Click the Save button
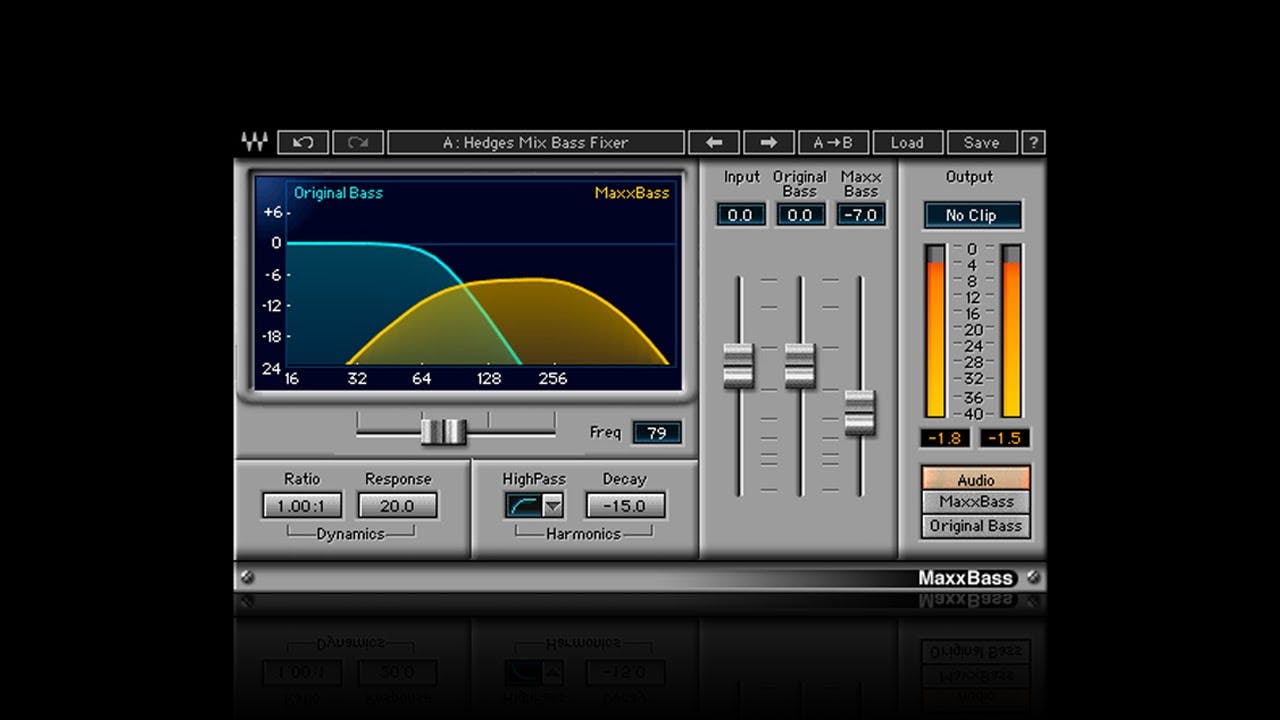This screenshot has height=720, width=1280. 981,142
